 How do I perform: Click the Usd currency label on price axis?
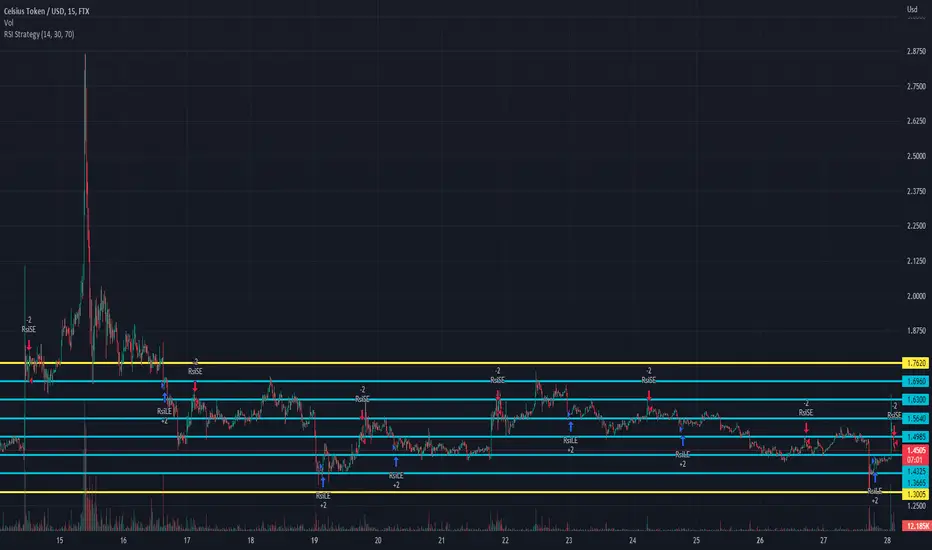tap(912, 10)
